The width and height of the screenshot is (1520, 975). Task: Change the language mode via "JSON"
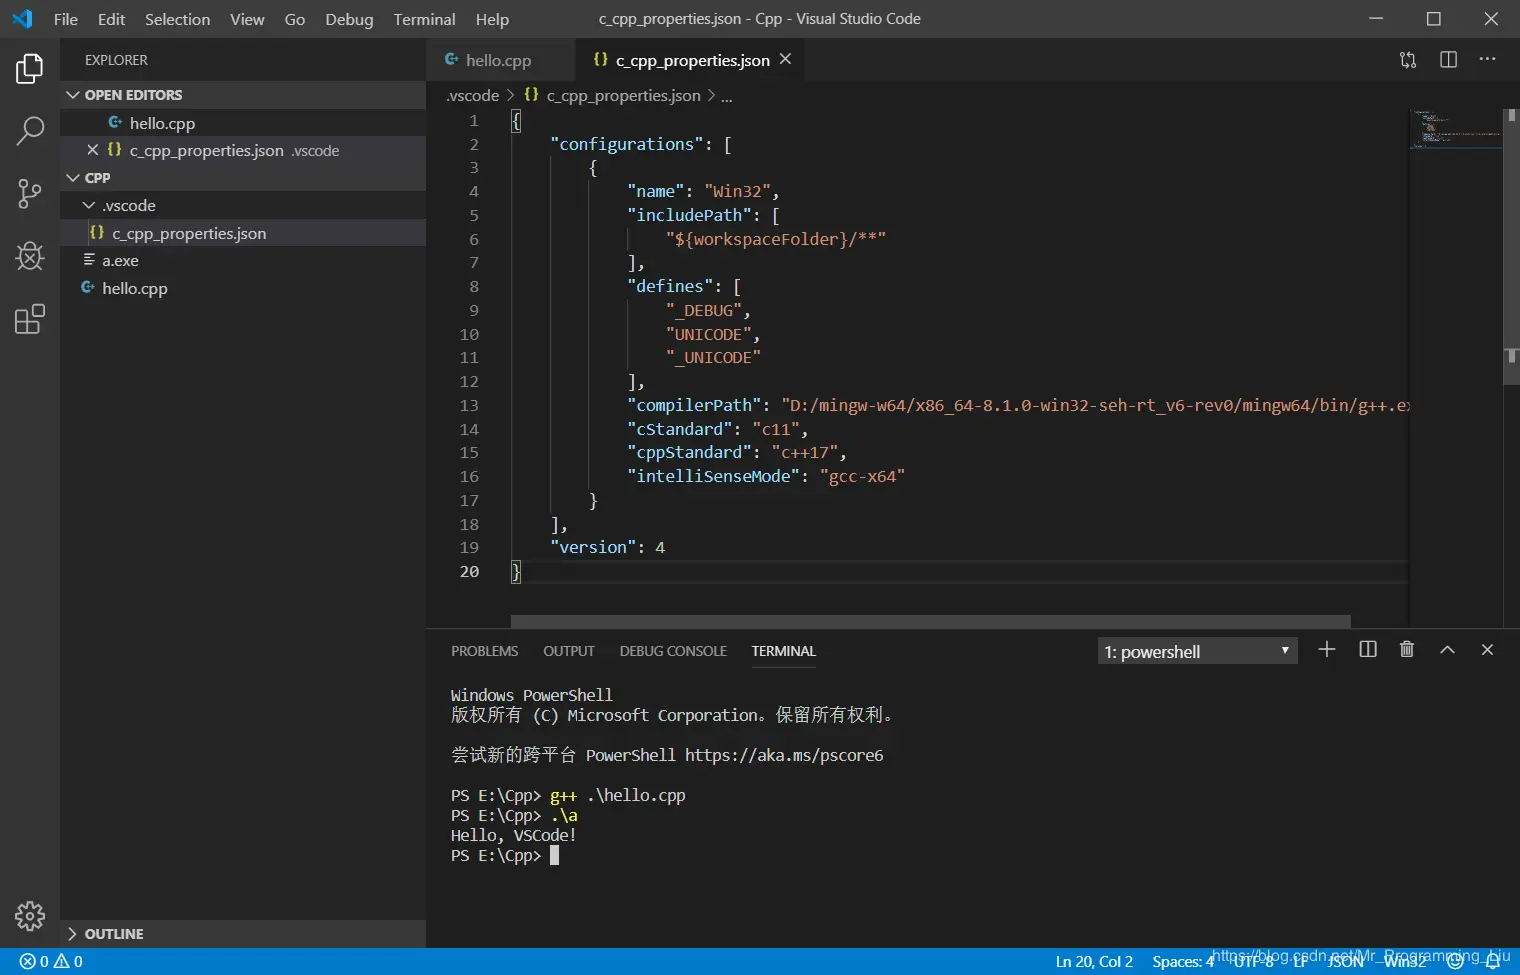(1346, 962)
